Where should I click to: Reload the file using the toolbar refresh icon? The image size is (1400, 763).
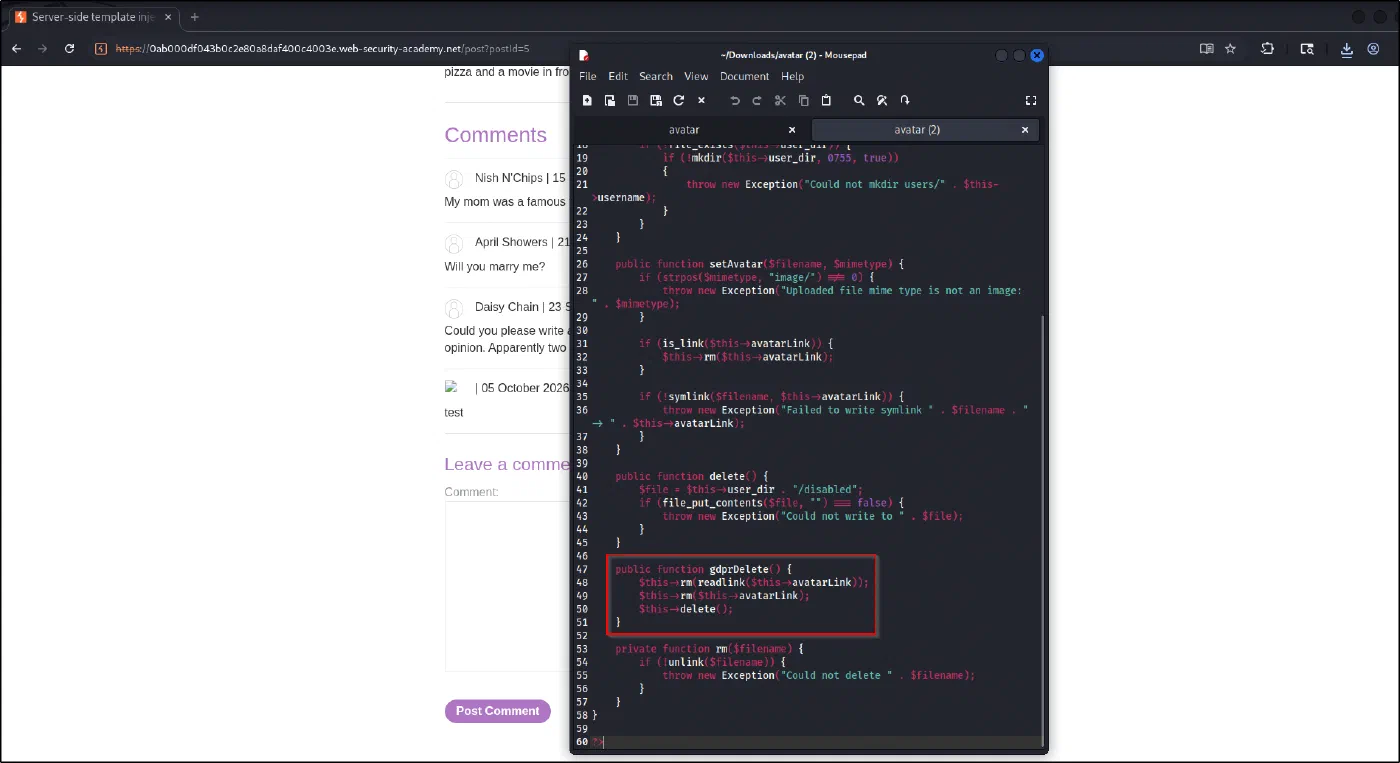(x=678, y=100)
